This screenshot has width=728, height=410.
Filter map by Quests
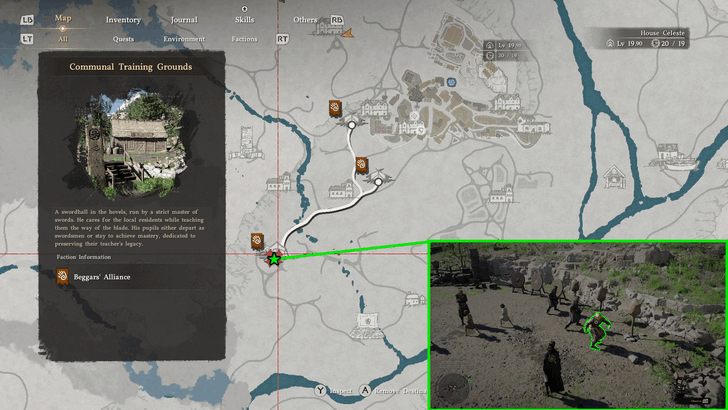coord(123,39)
